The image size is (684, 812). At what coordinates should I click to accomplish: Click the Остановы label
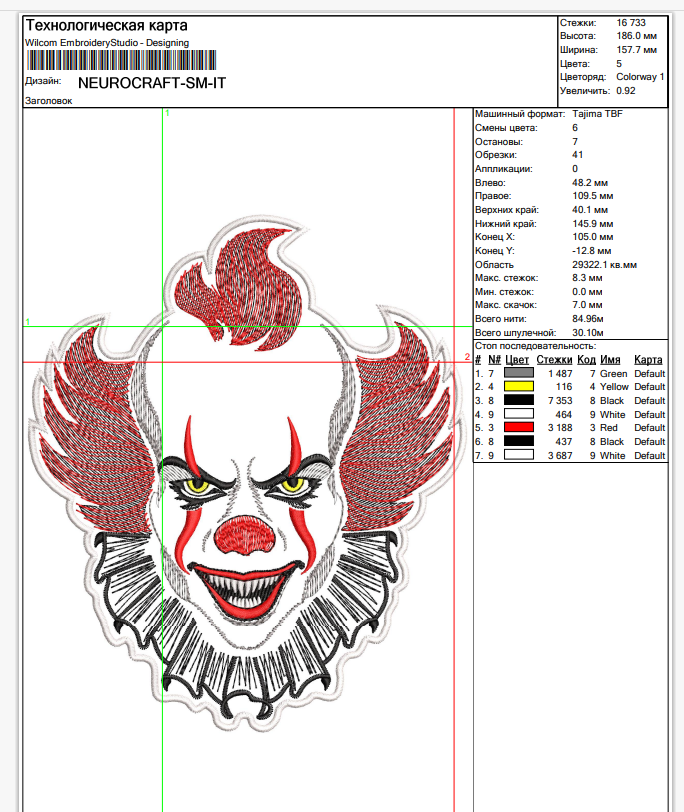499,142
